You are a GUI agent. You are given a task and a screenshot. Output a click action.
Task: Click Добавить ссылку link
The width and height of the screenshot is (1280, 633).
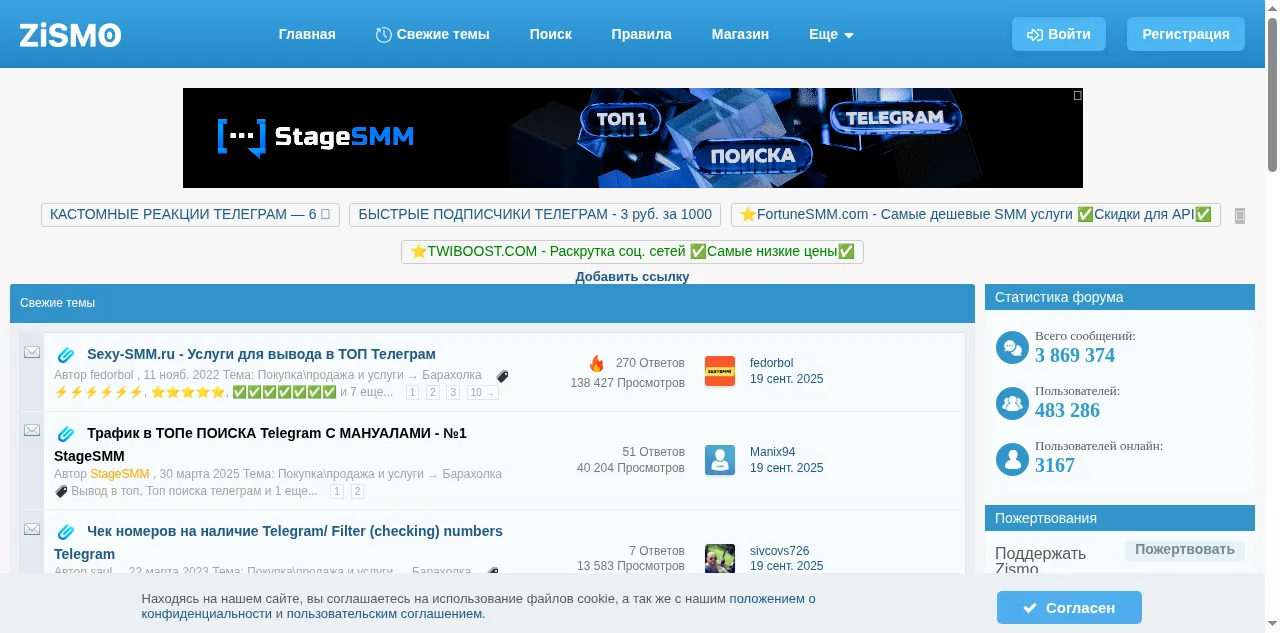632,277
